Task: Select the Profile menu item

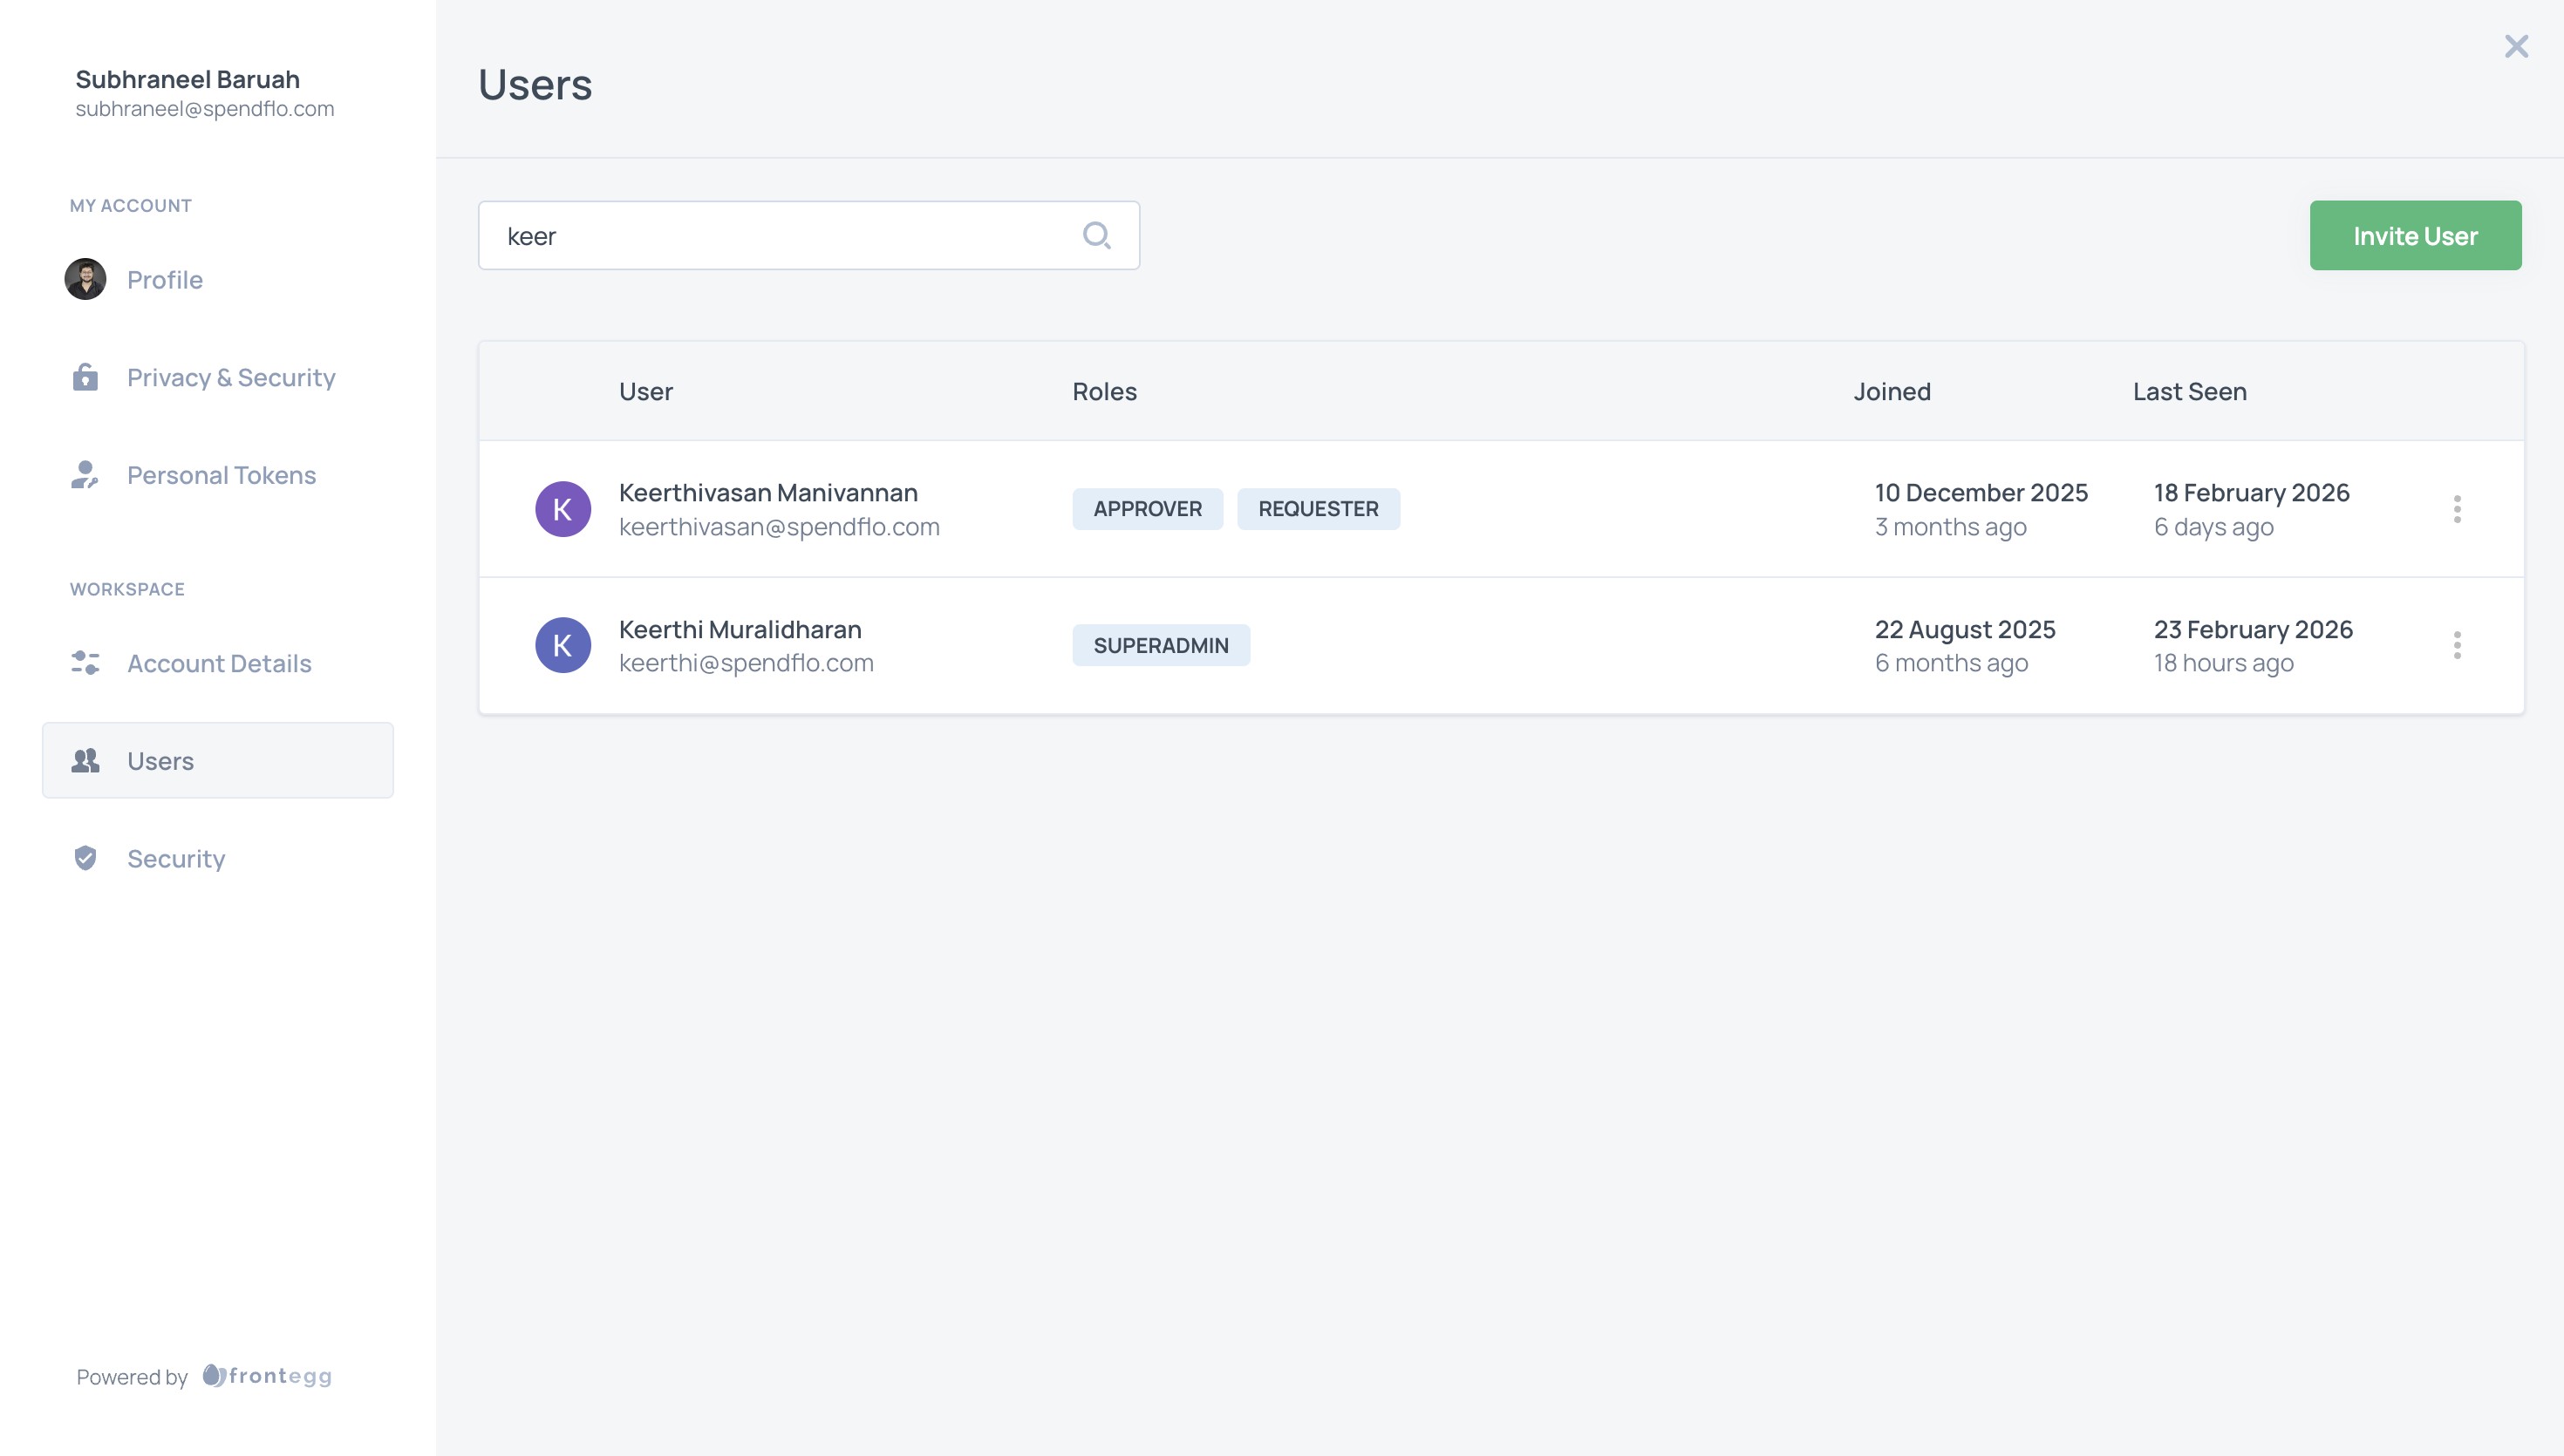Action: point(164,279)
